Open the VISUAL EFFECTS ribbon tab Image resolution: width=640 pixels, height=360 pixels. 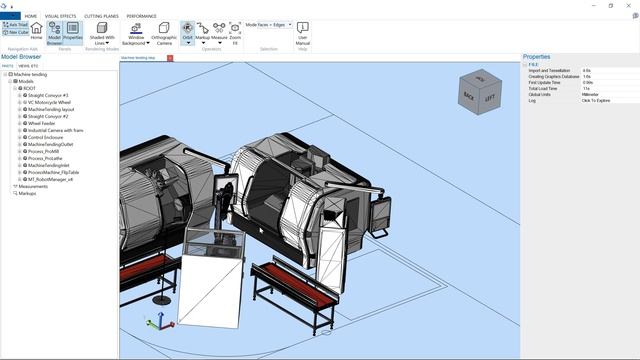[x=60, y=16]
